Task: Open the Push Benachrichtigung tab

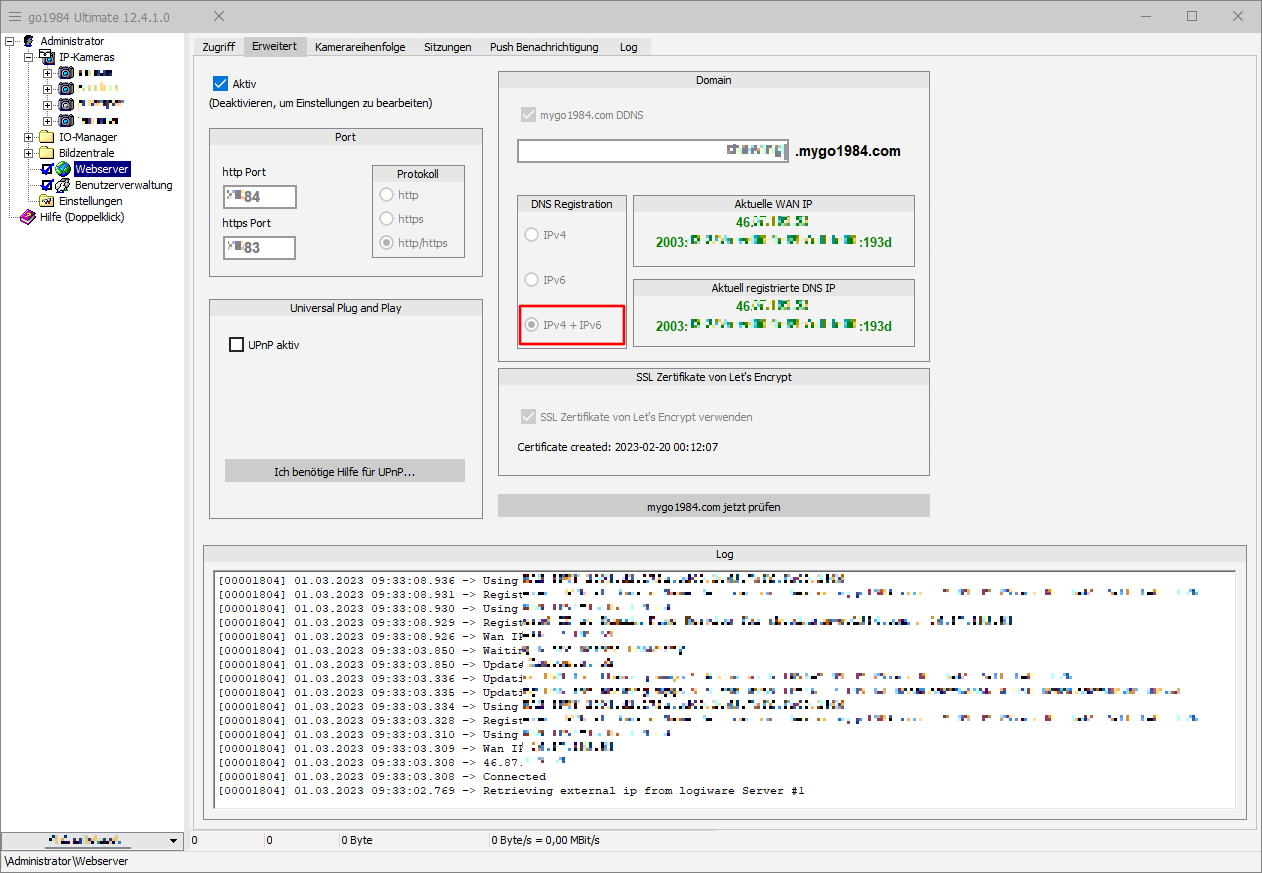Action: [543, 47]
